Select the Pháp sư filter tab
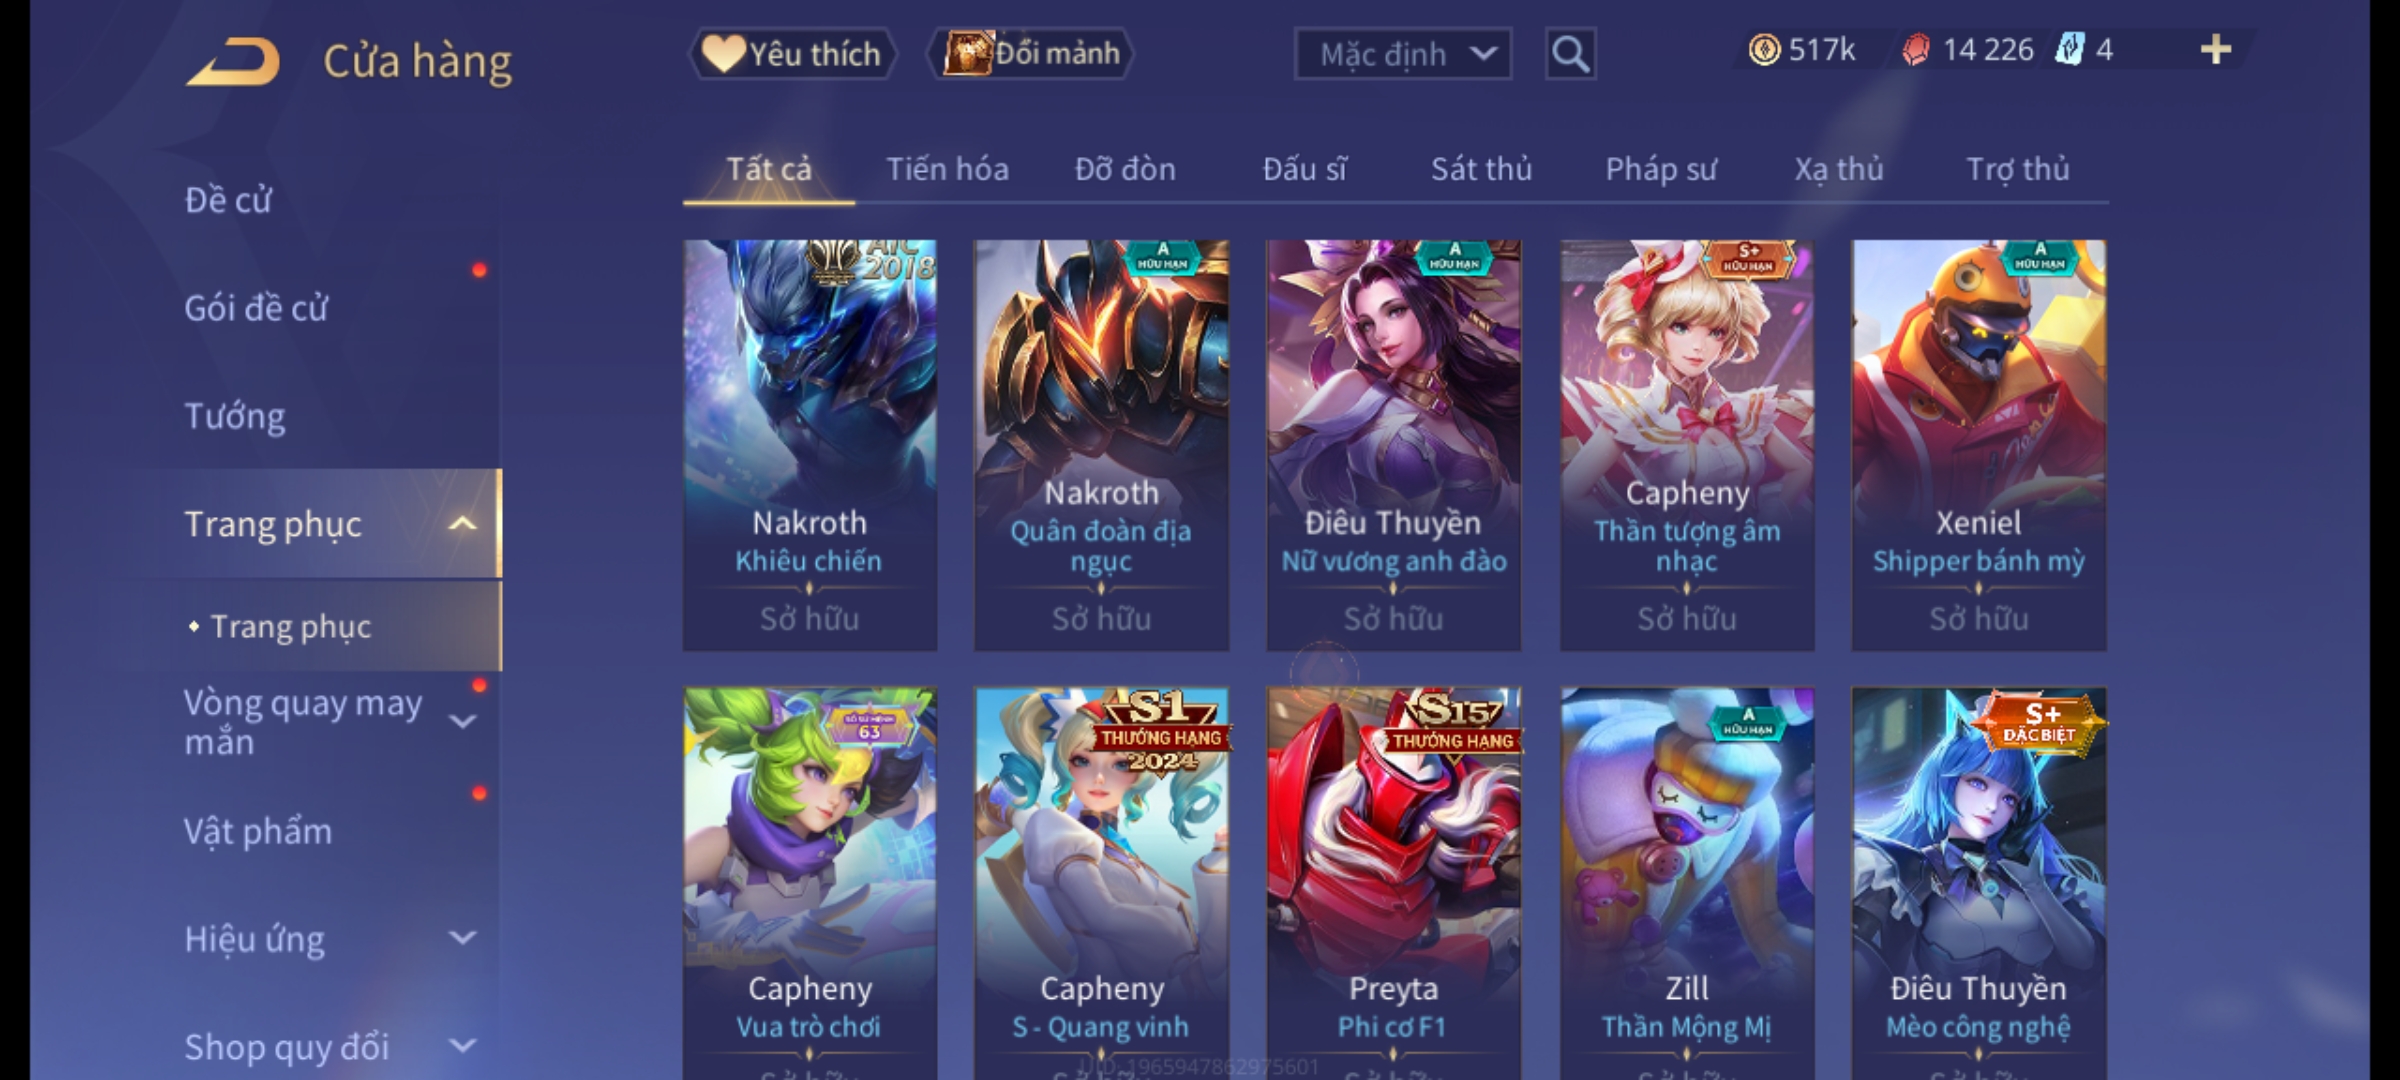Viewport: 2400px width, 1080px height. [x=1660, y=169]
